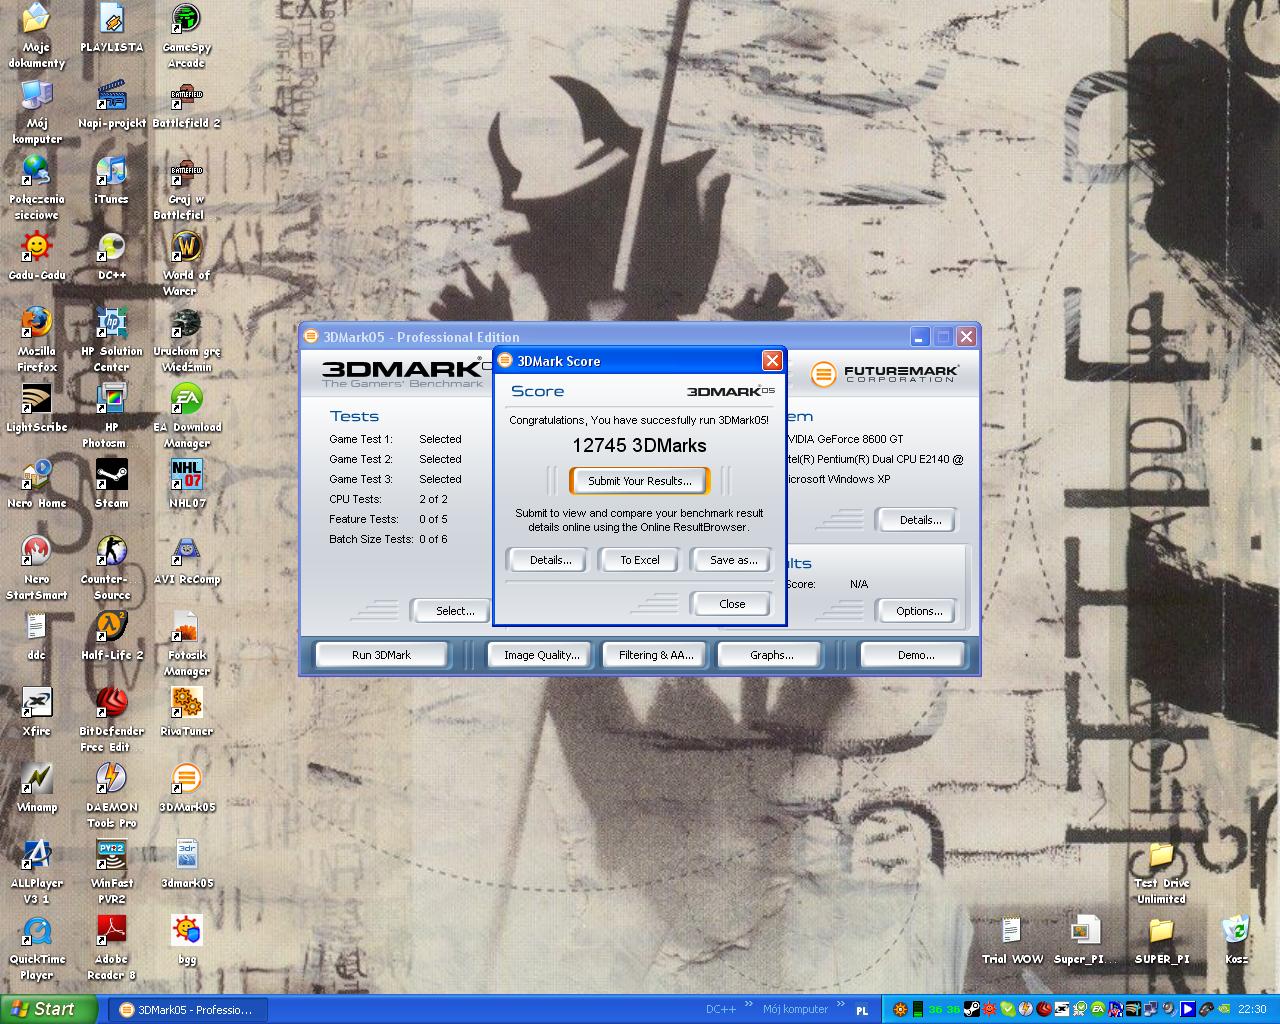Open the uppercase SUPER_PI folder
This screenshot has width=1280, height=1024.
click(x=1161, y=940)
